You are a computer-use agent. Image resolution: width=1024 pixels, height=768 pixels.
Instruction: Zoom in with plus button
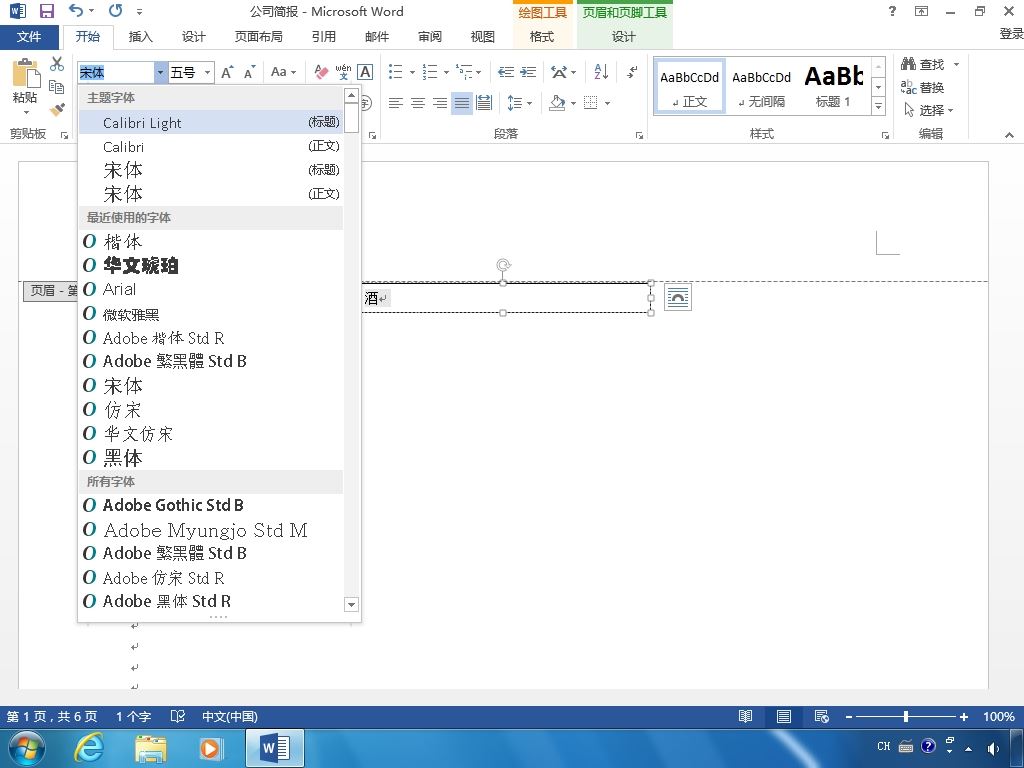(x=963, y=716)
